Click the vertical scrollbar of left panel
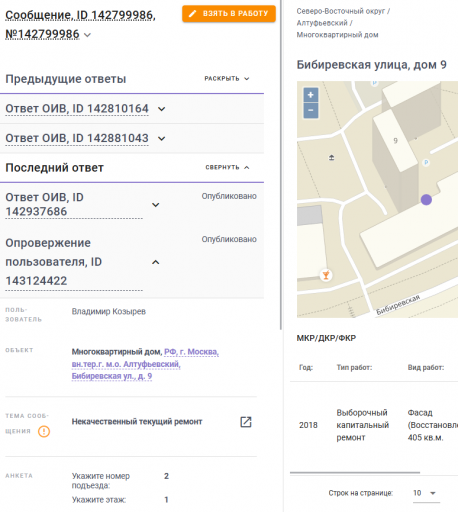458x512 pixels. coord(281,165)
